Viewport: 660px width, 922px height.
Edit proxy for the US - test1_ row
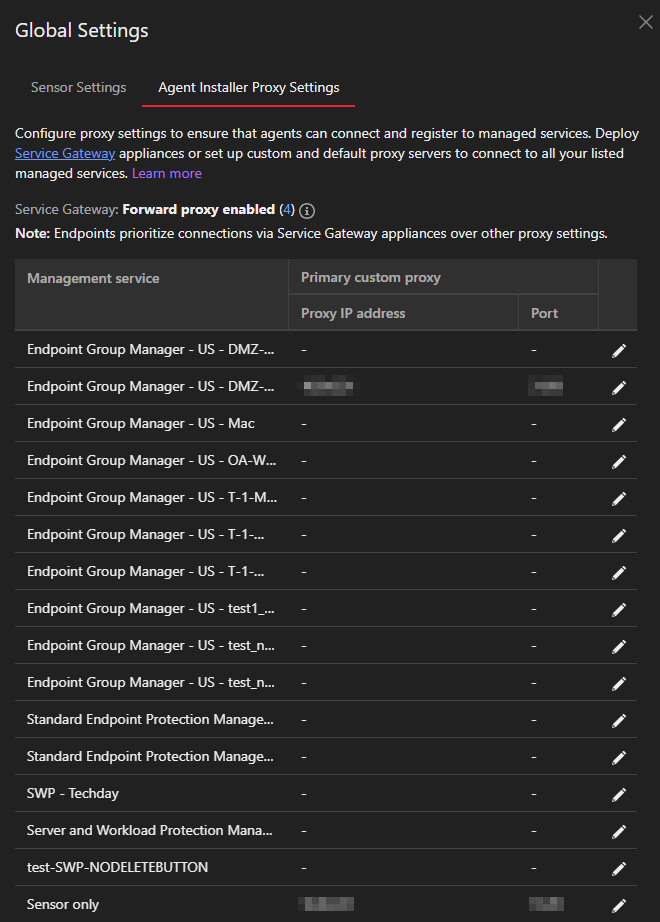[619, 609]
